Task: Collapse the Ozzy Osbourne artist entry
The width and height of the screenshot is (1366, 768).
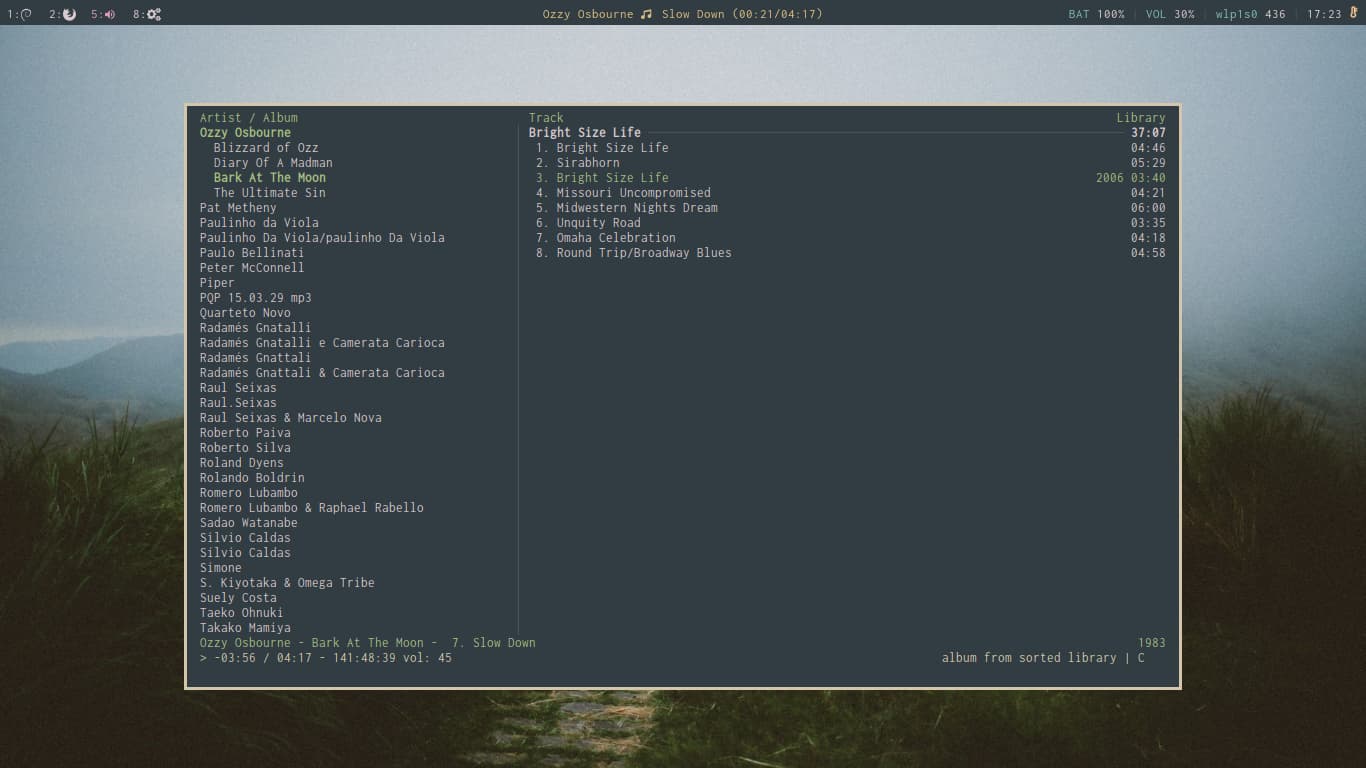Action: pos(245,132)
